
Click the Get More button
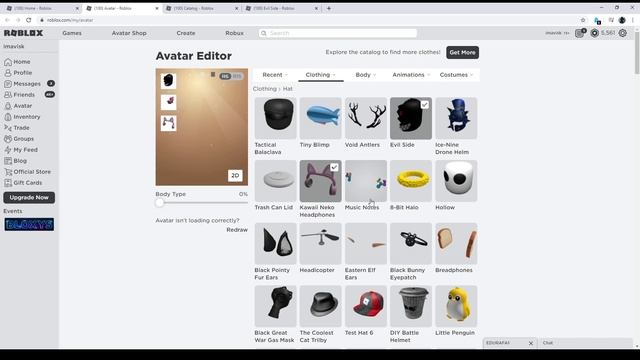tap(462, 52)
